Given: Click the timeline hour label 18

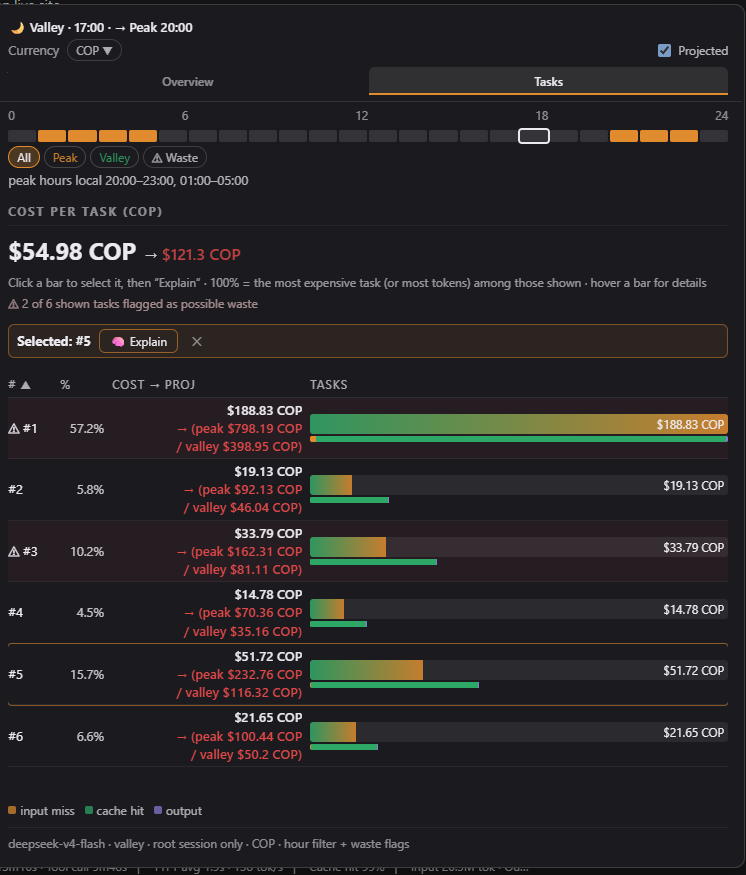Looking at the screenshot, I should click(x=542, y=116).
